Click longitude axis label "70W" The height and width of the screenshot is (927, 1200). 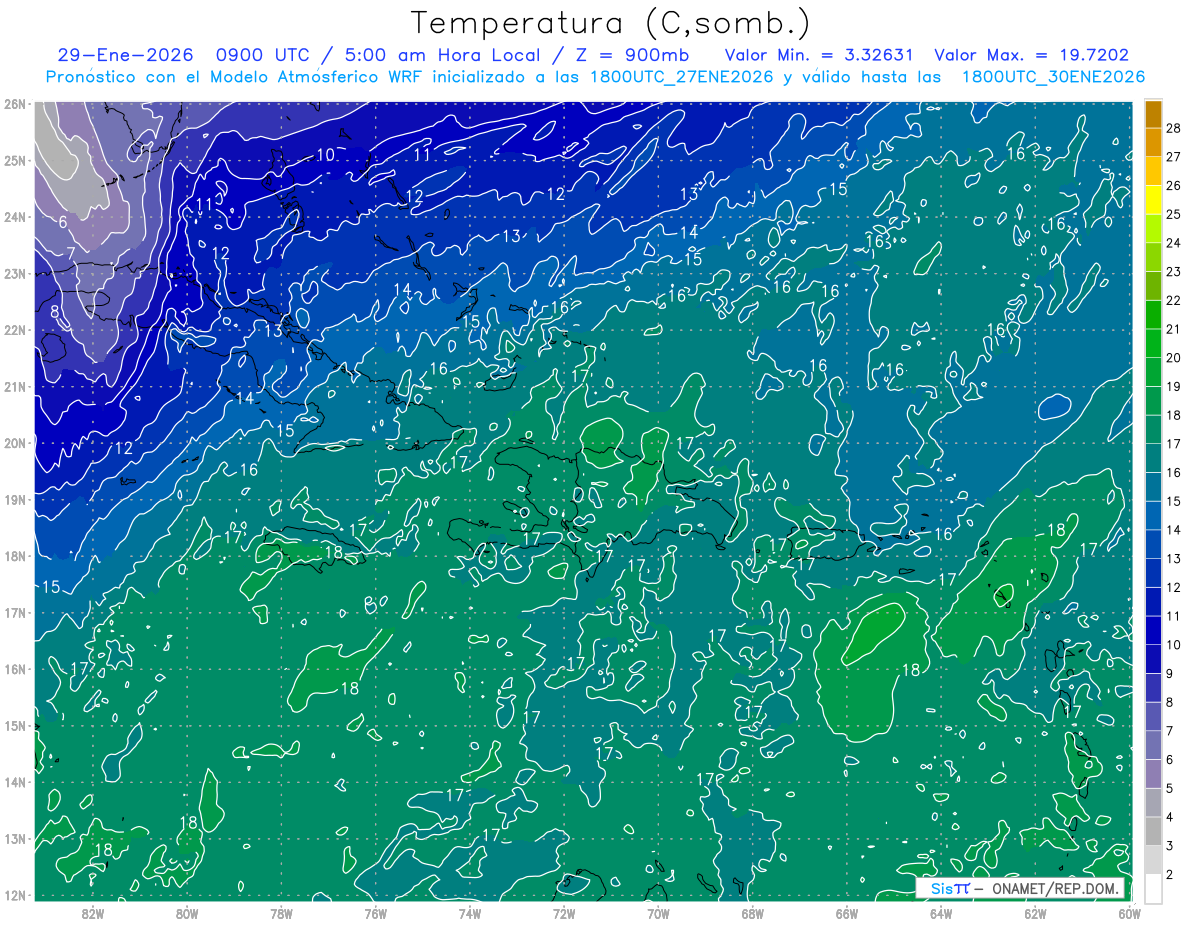[658, 913]
